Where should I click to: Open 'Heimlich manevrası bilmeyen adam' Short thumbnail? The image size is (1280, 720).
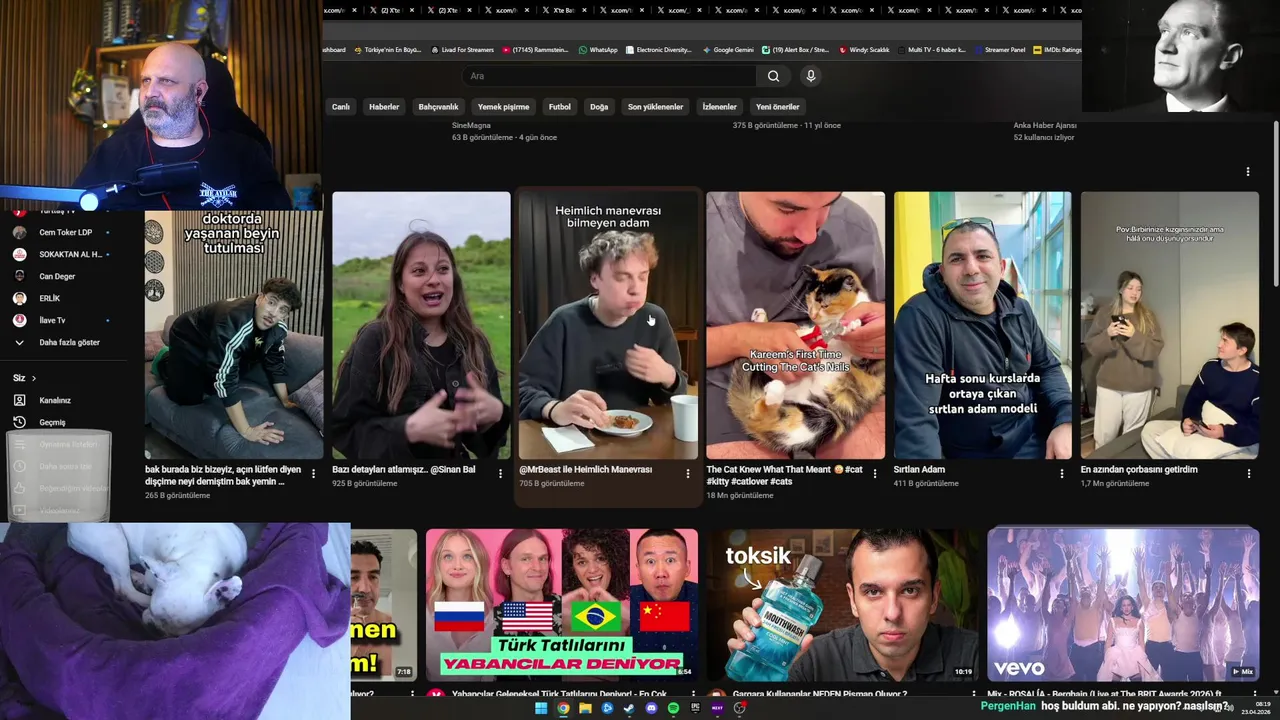pos(608,325)
